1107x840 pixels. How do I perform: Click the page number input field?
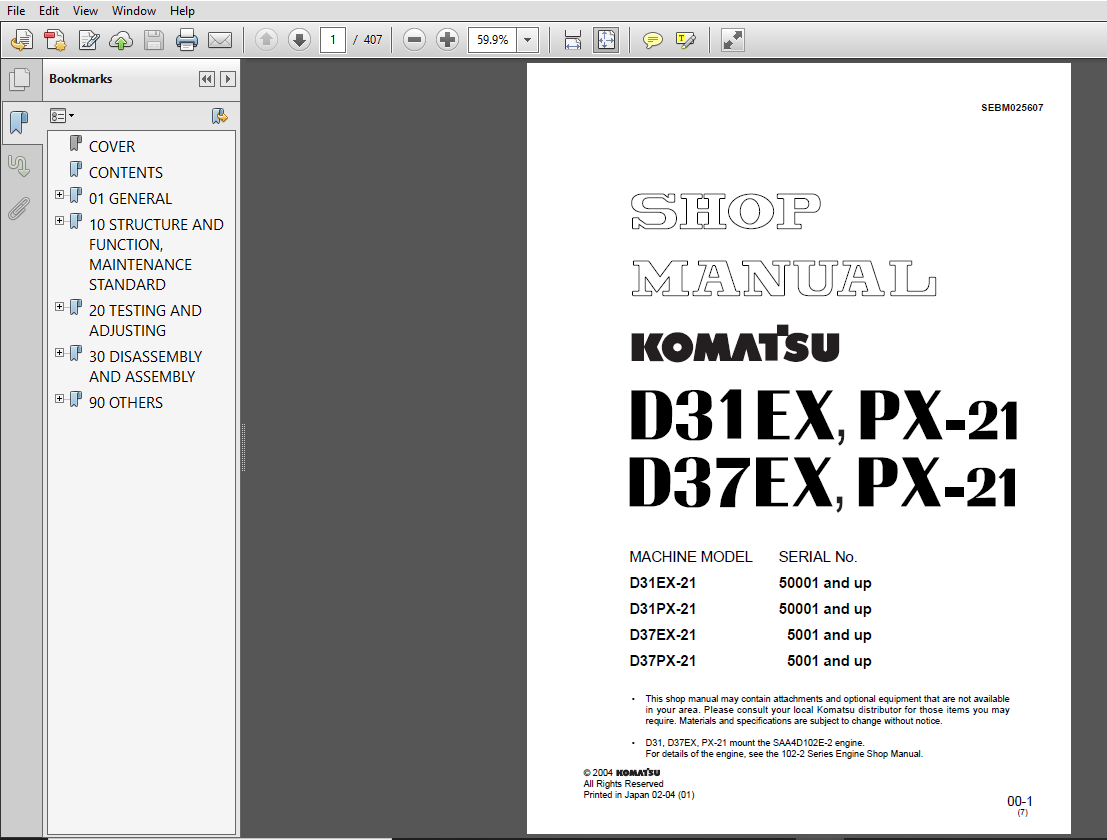point(333,40)
